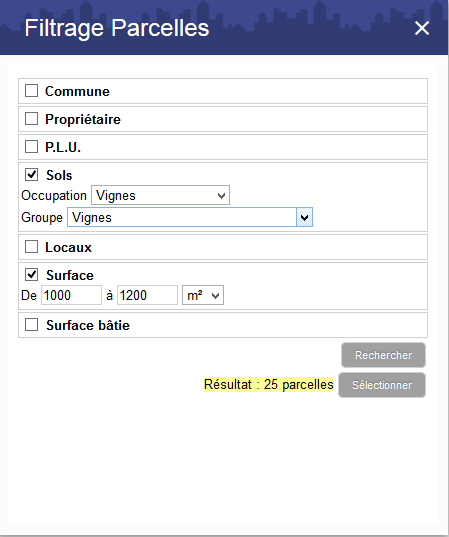449x537 pixels.
Task: Click the Propriétaire section label
Action: (x=83, y=120)
